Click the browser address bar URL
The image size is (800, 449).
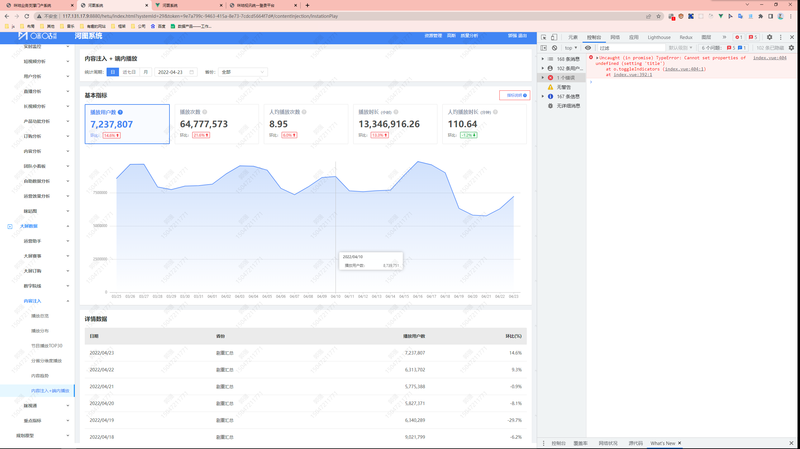(200, 16)
